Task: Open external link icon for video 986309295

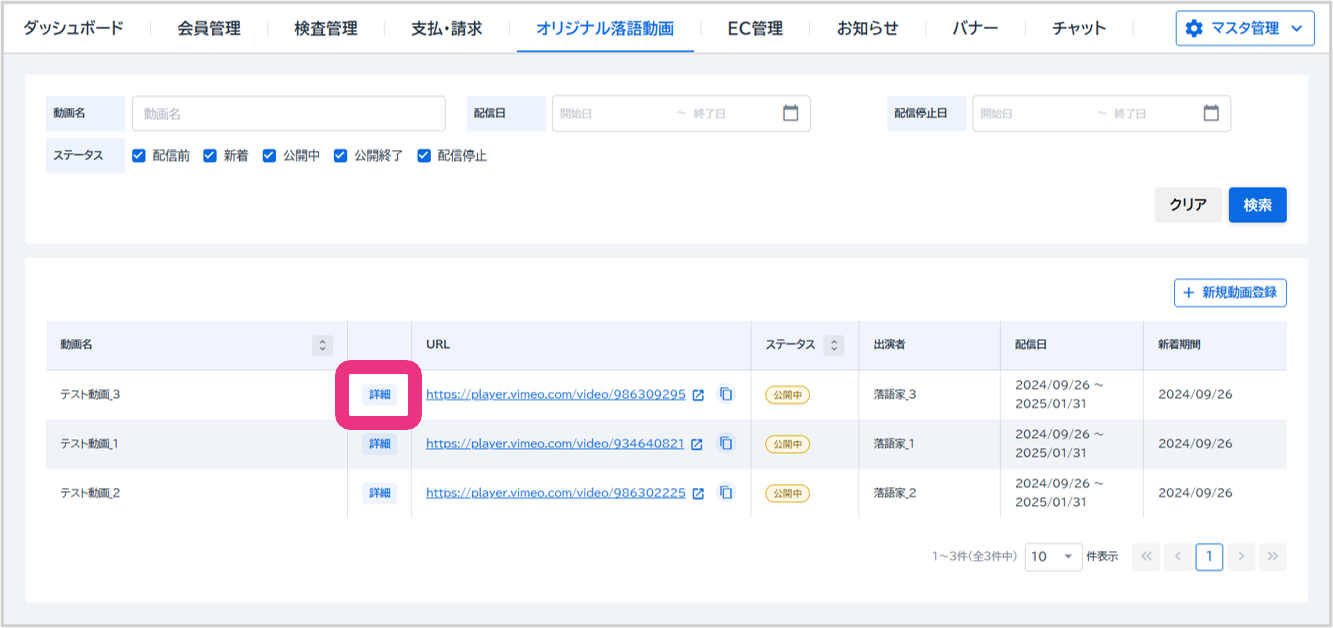Action: [x=698, y=395]
